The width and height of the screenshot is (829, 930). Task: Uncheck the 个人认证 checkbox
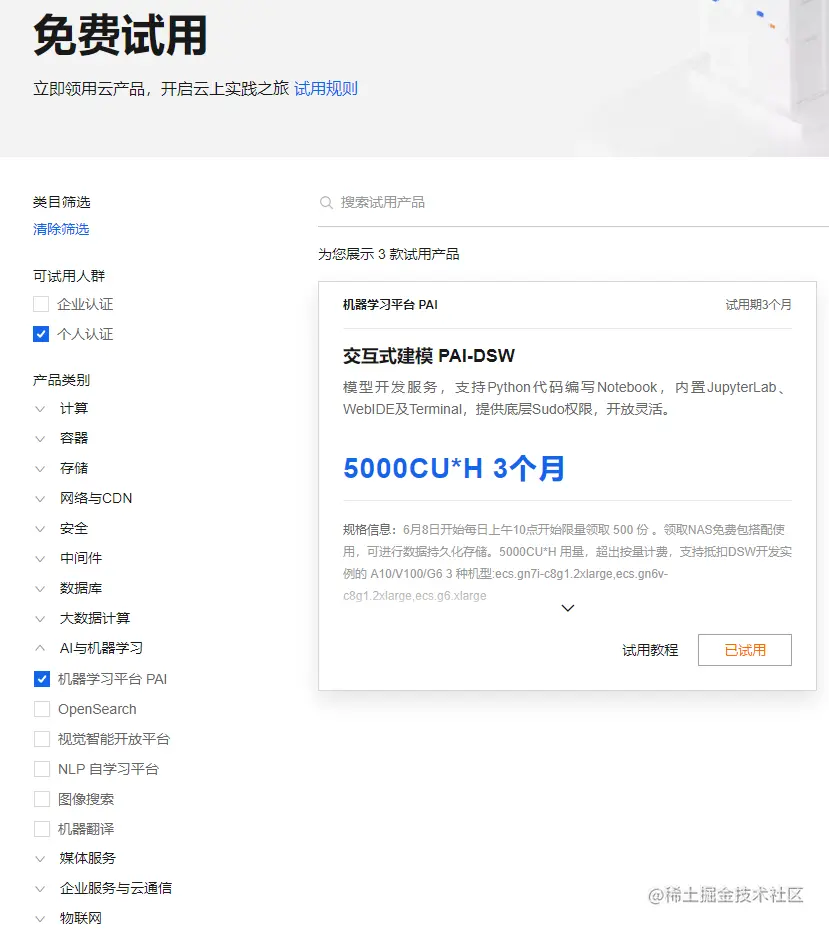click(41, 334)
